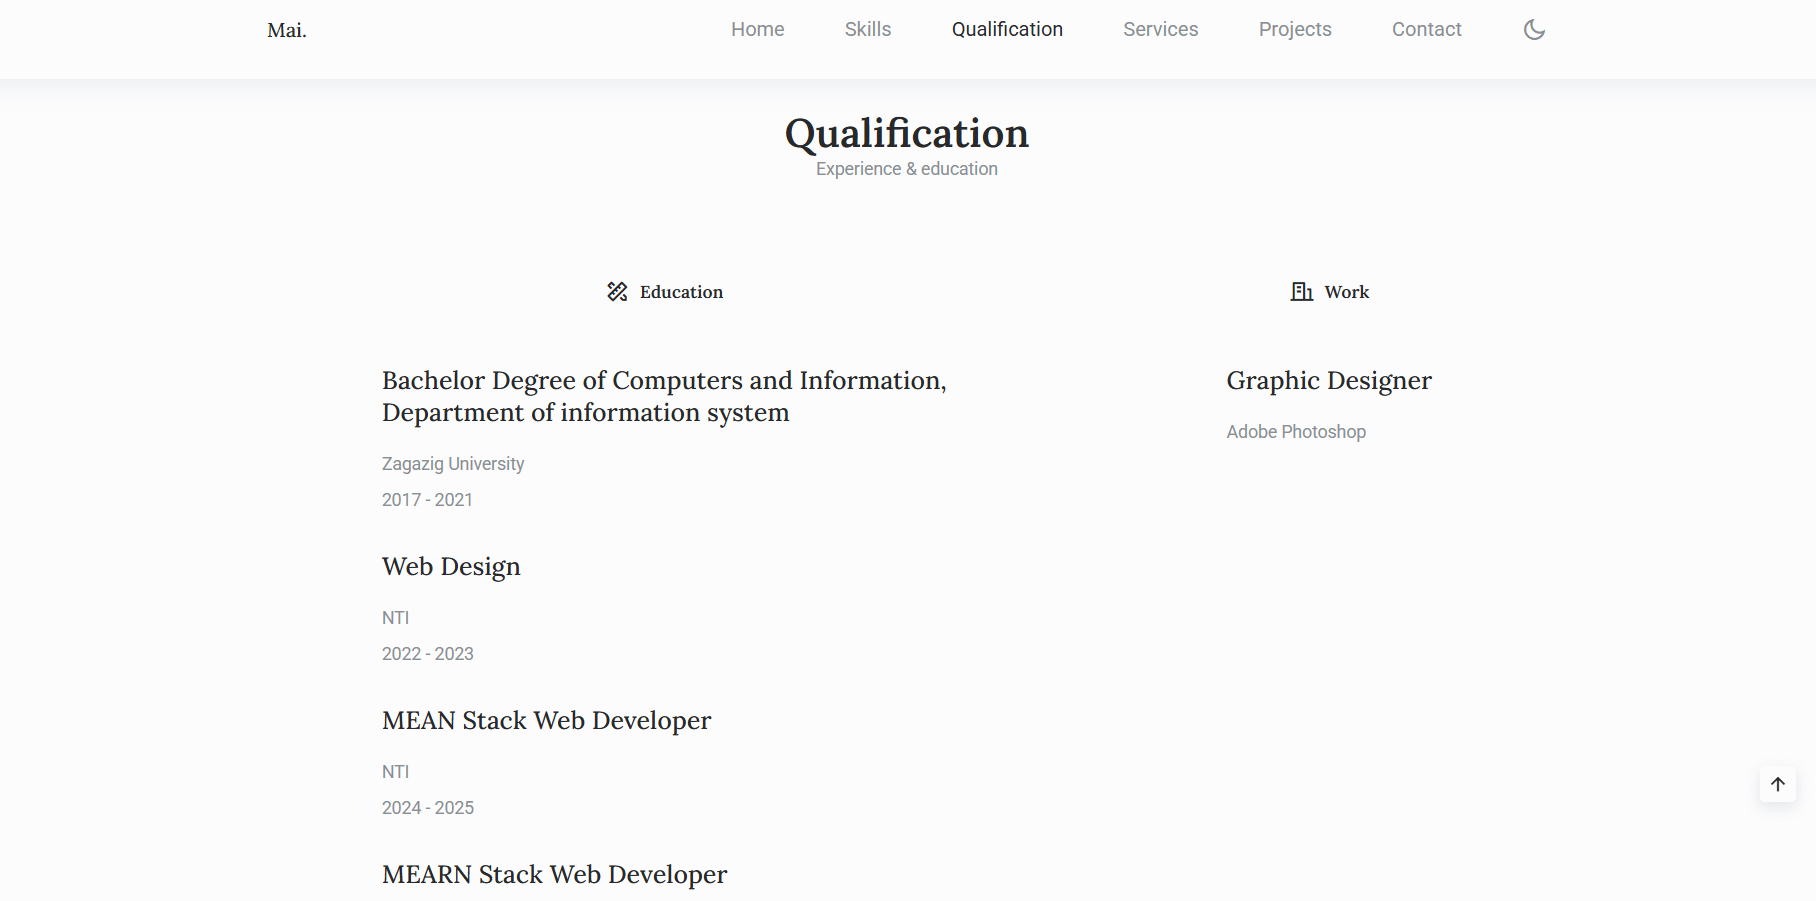Go to Home in the navigation bar
The height and width of the screenshot is (901, 1816).
click(757, 30)
